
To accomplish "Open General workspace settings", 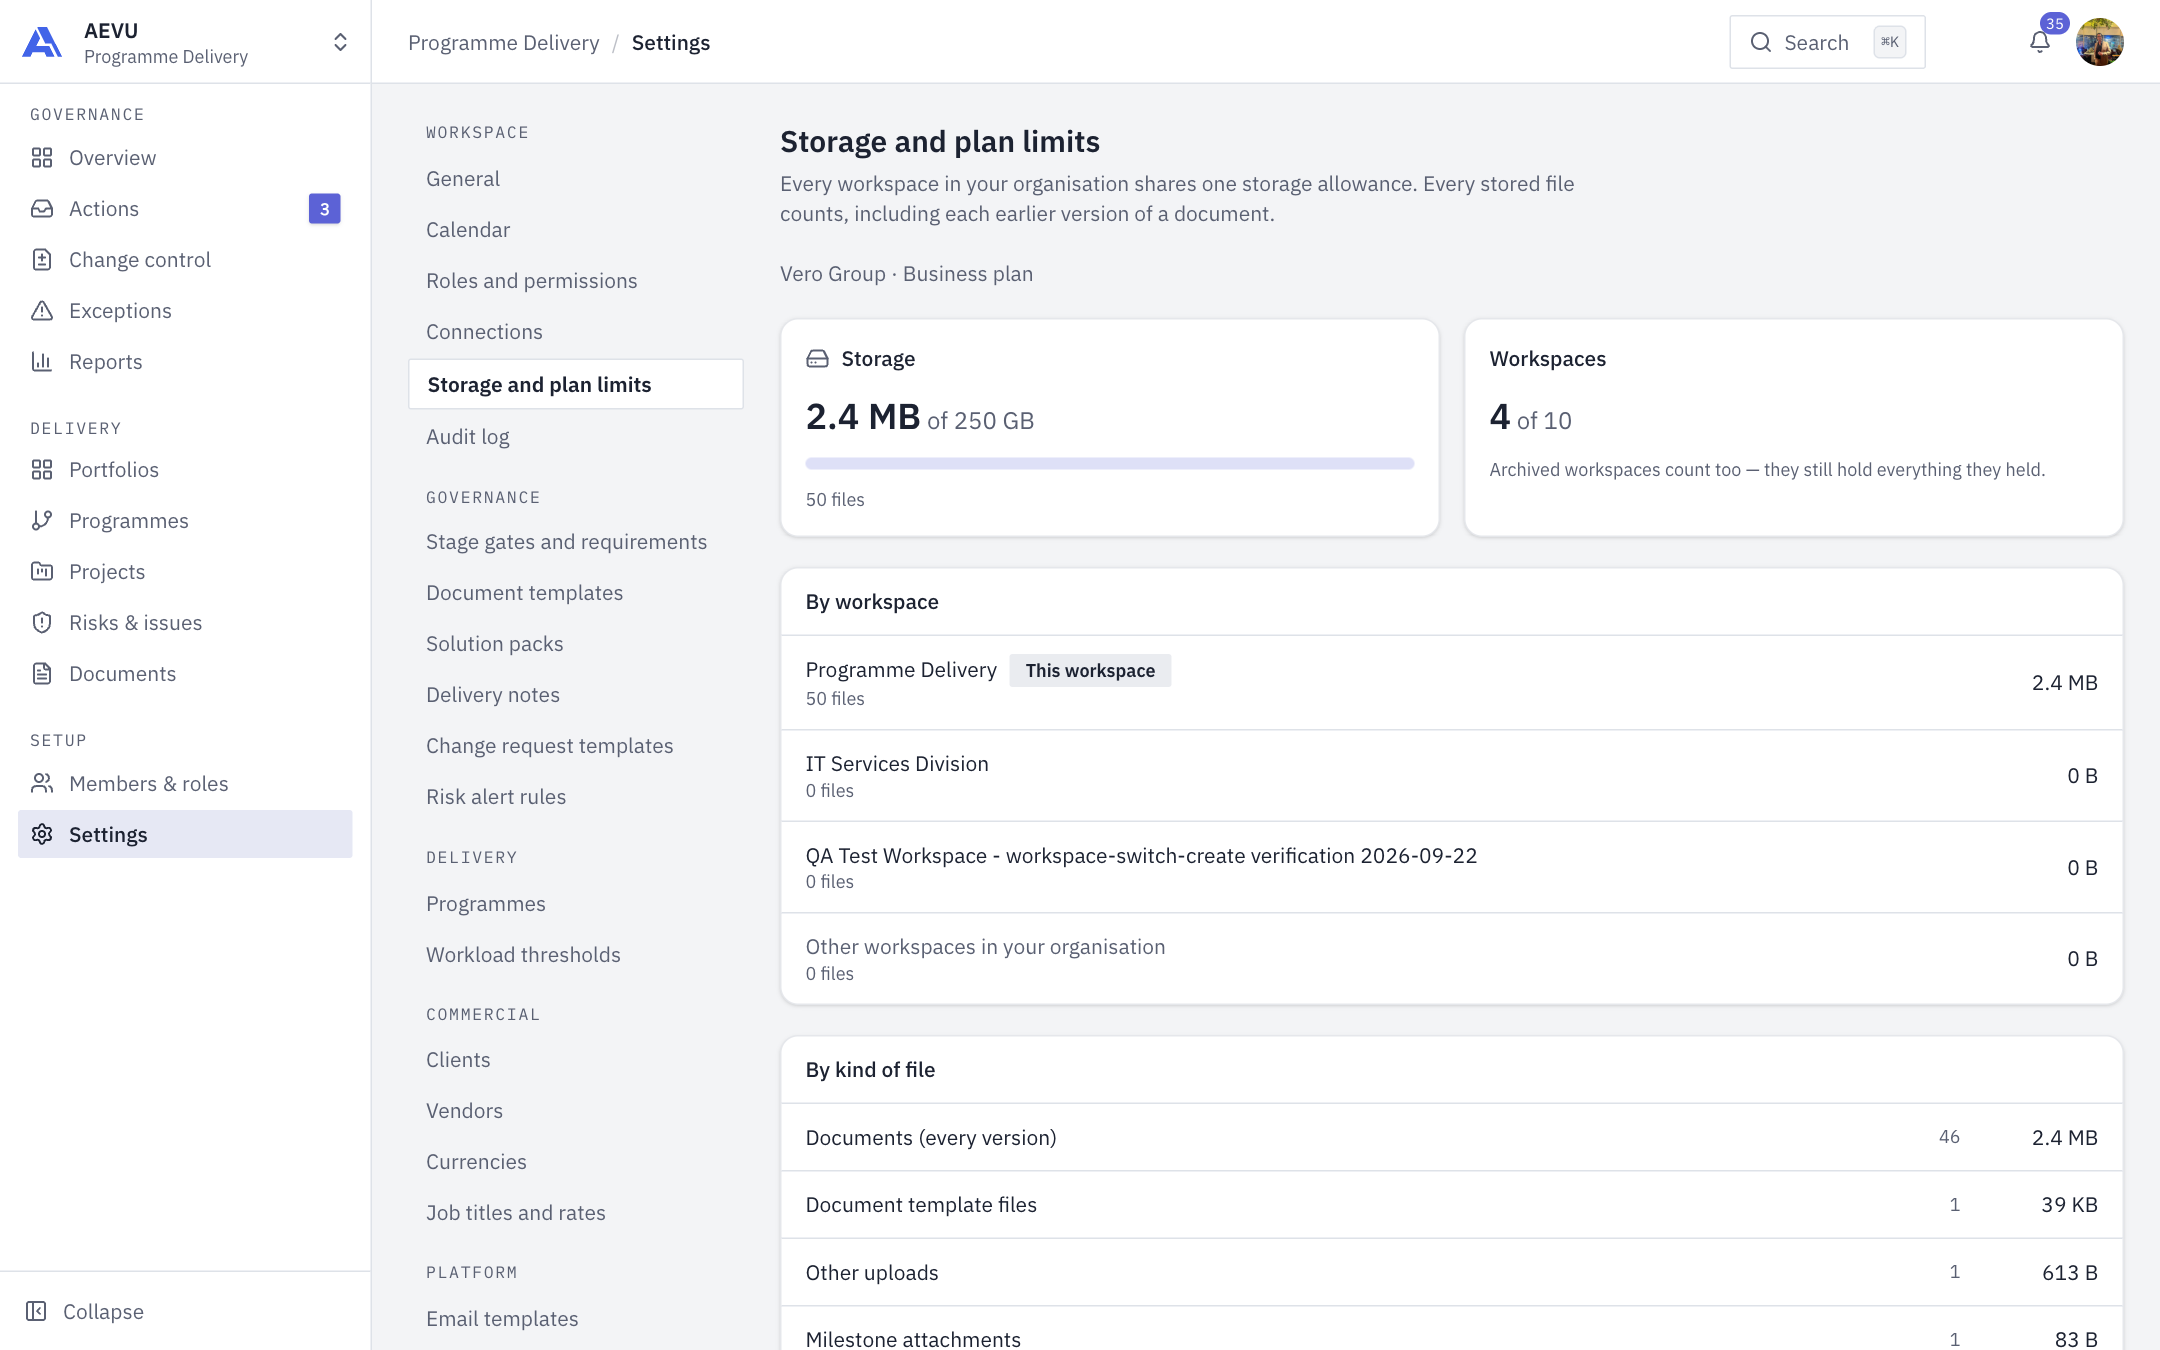I will (x=463, y=179).
